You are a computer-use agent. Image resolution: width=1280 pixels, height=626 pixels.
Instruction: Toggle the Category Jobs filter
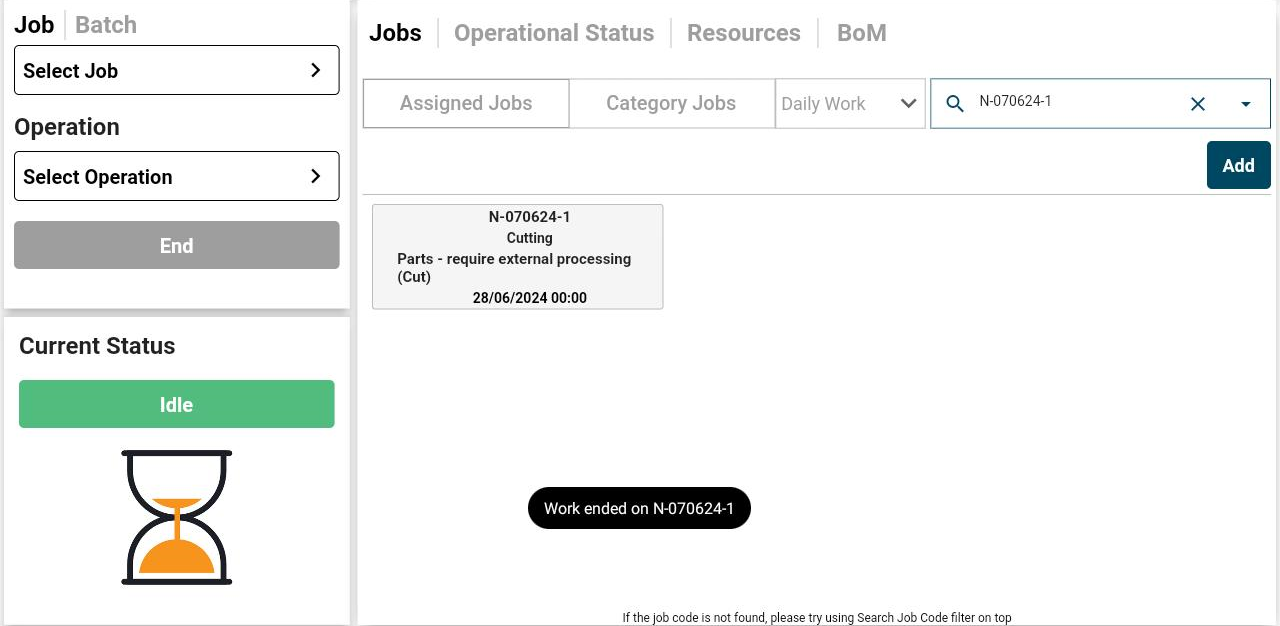point(671,104)
